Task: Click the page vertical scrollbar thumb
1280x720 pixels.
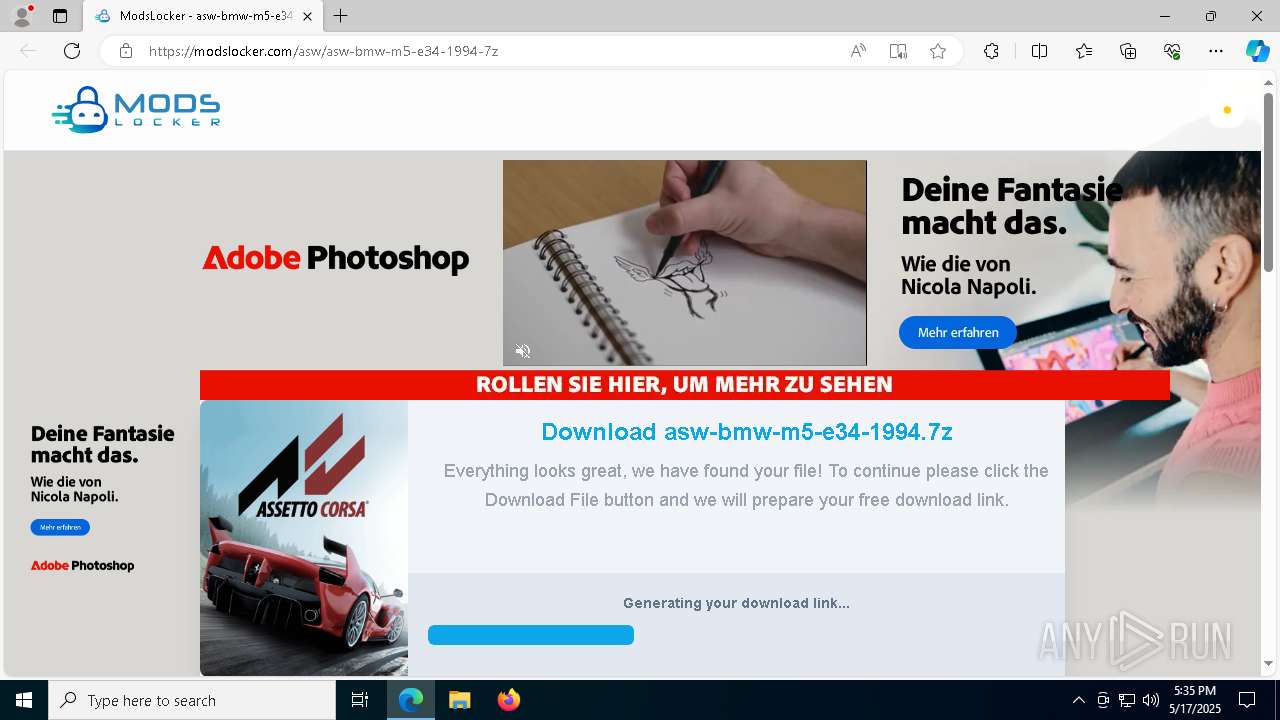Action: point(1268,183)
